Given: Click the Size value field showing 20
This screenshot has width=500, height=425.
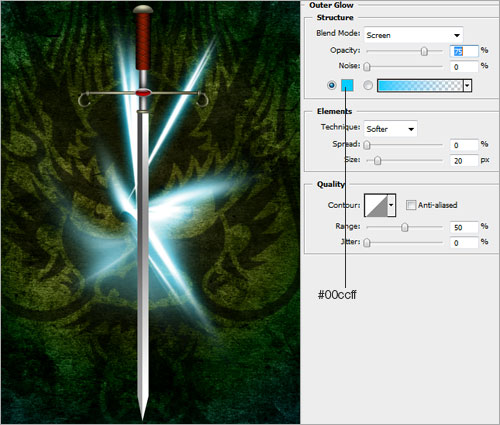Looking at the screenshot, I should [464, 161].
